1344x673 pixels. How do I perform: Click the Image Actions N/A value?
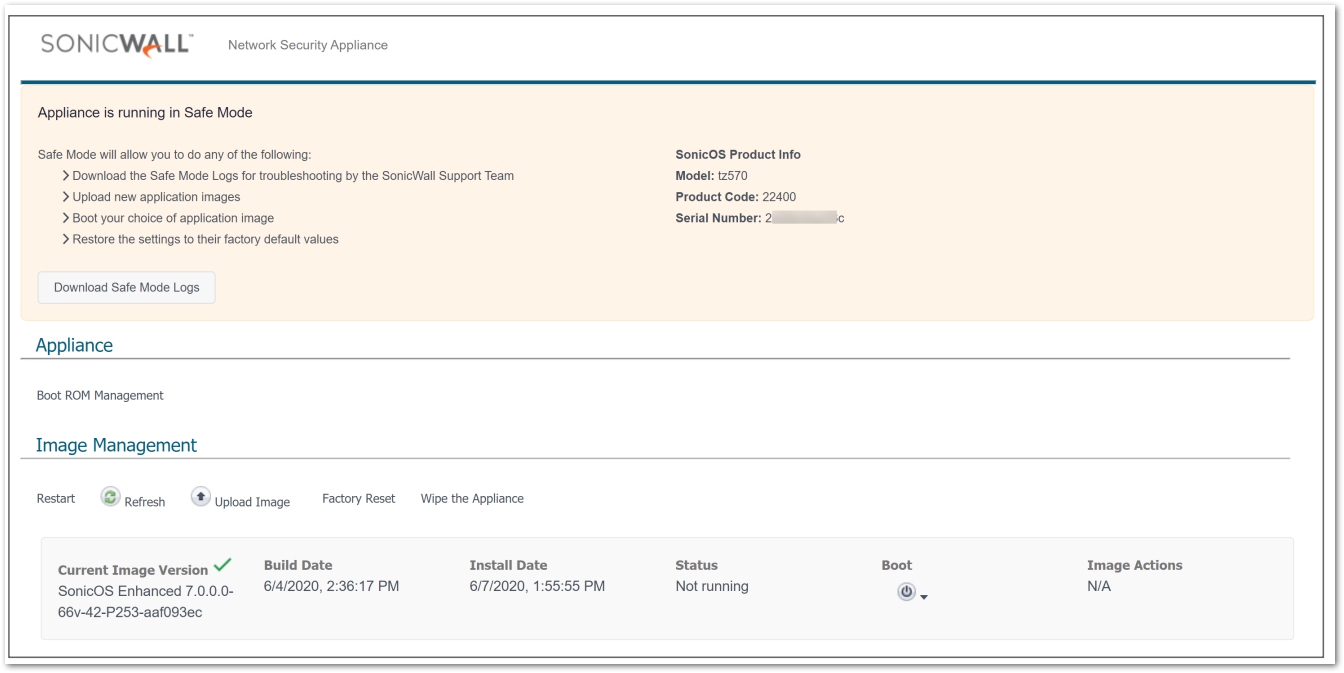1099,586
